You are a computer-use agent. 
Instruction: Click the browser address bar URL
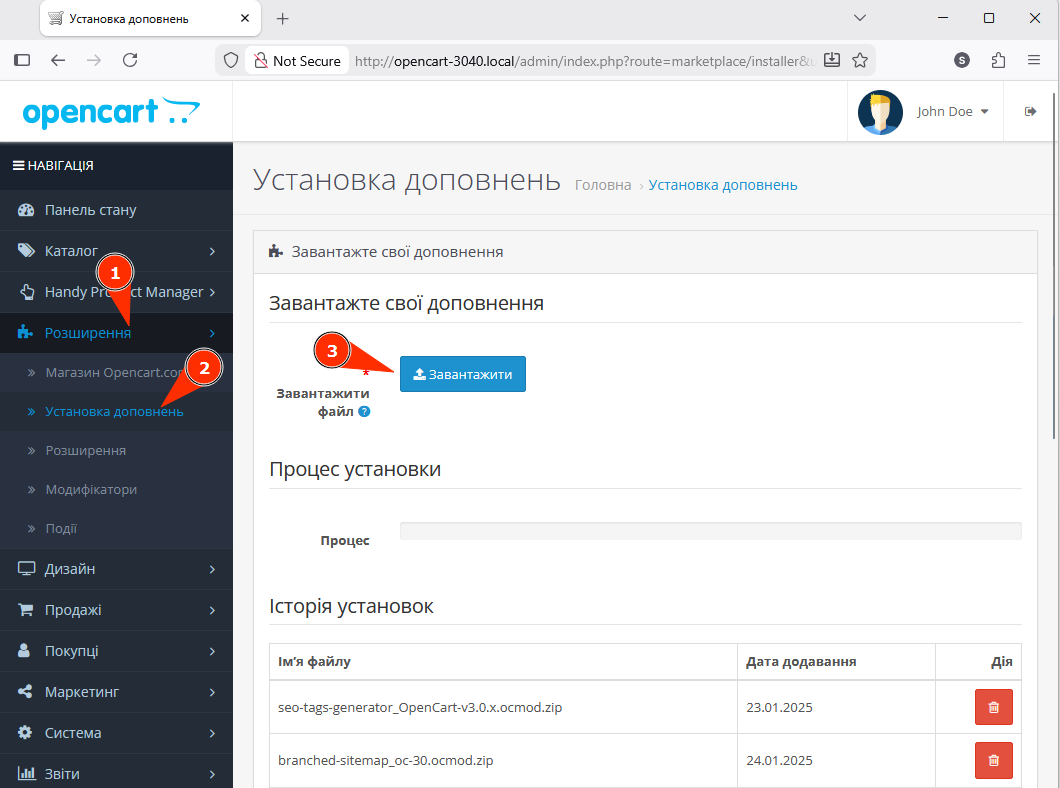585,61
